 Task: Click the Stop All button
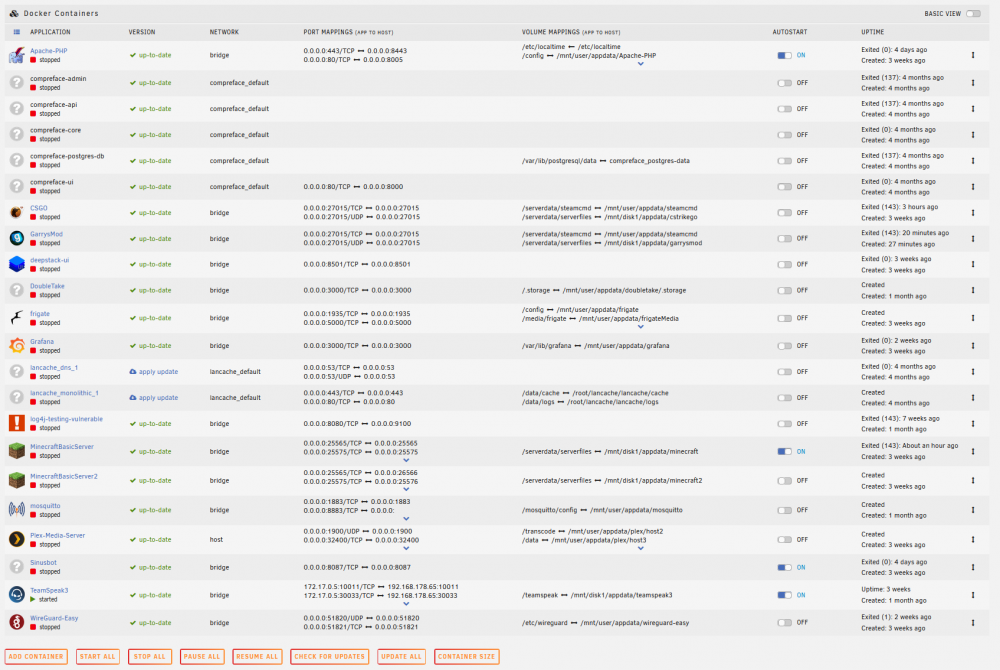point(149,657)
